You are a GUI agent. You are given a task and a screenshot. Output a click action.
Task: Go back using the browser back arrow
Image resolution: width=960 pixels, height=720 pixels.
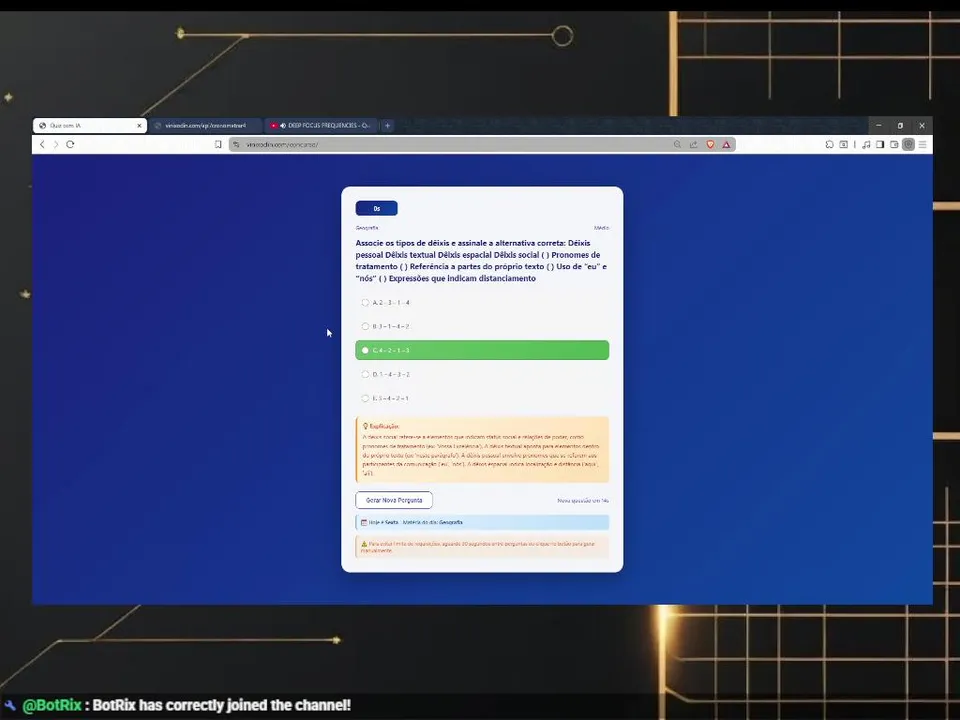coord(42,144)
